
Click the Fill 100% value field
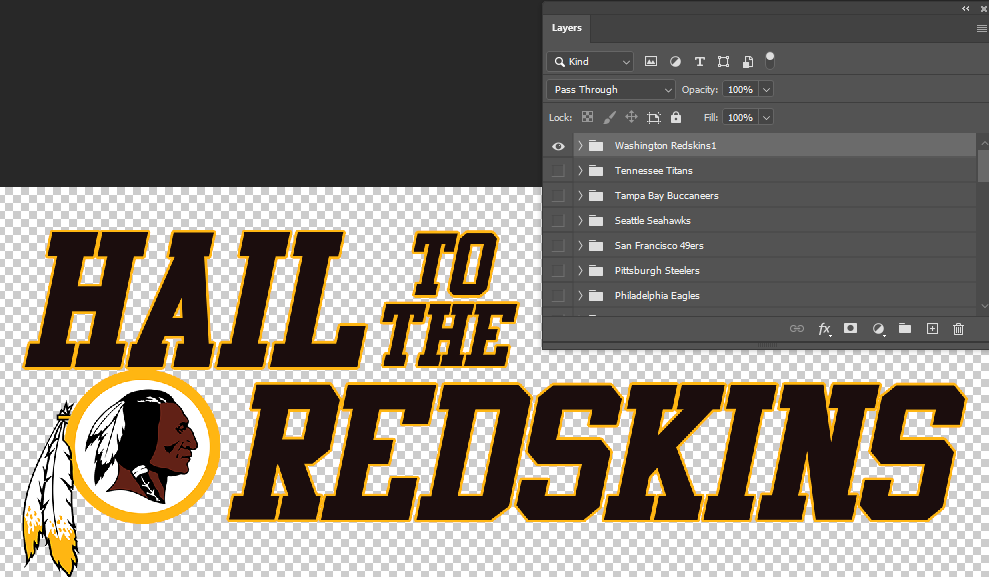(740, 117)
